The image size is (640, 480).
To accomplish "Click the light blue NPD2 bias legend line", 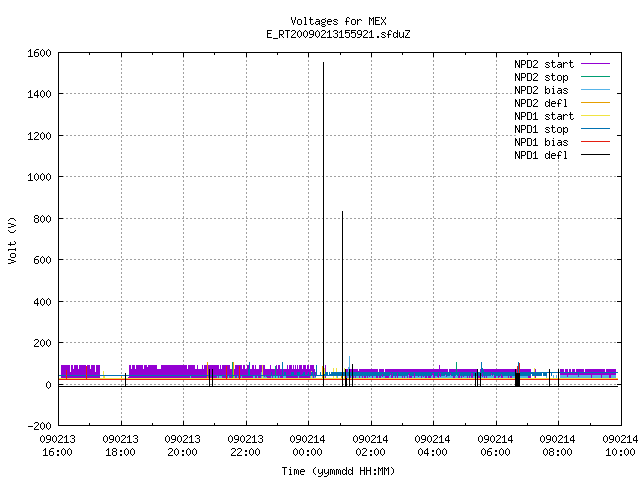I will click(596, 90).
